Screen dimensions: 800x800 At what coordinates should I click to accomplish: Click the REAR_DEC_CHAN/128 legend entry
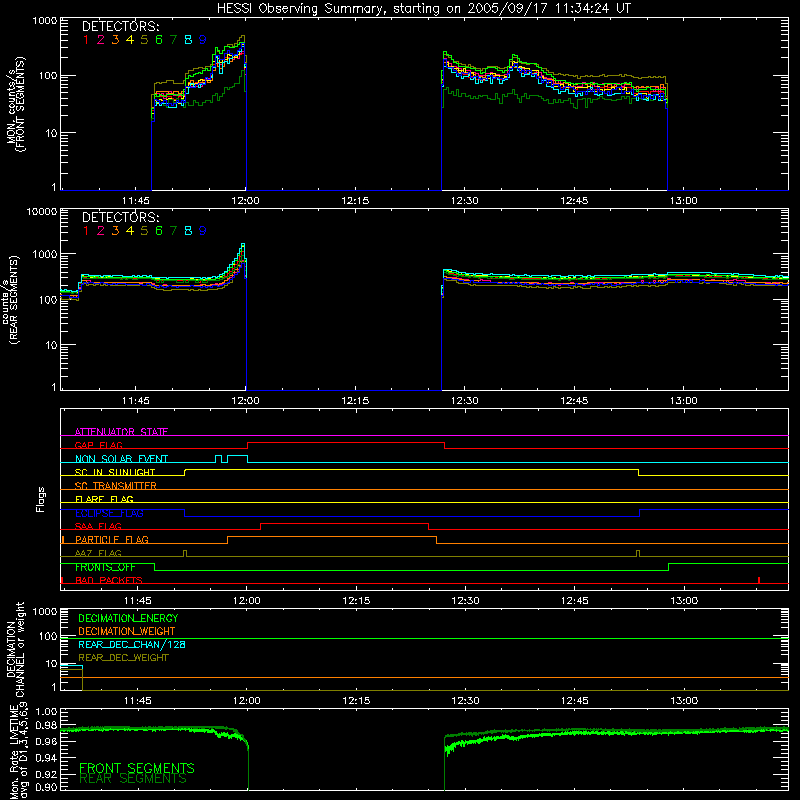point(132,644)
